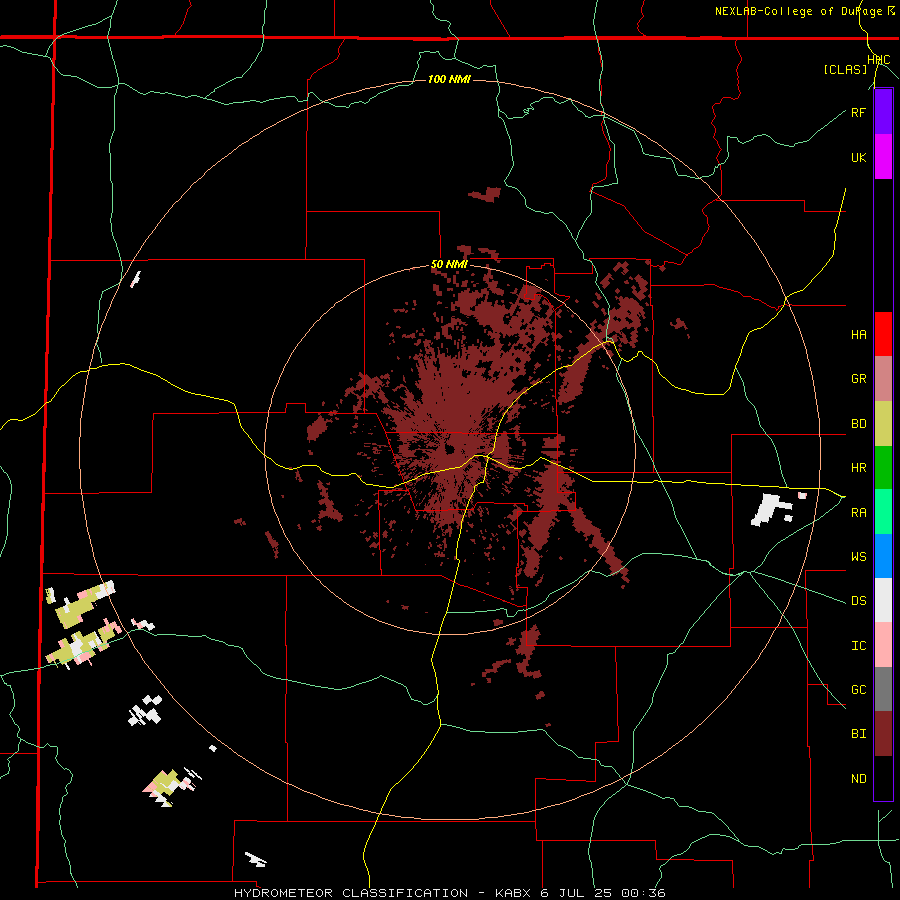This screenshot has height=900, width=900.
Task: Click the [CLAS] legend heading
Action: point(845,70)
